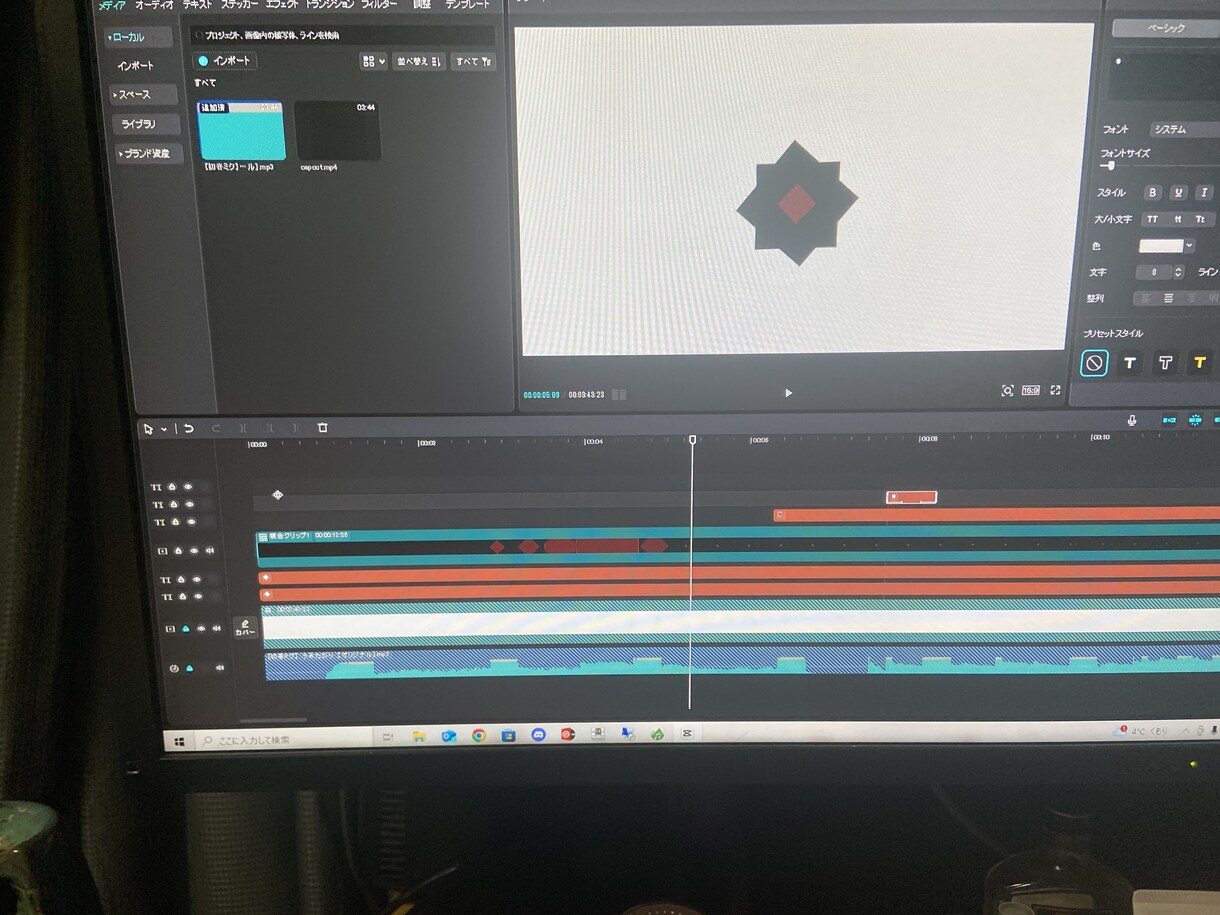Switch to the エフェクト tab
Image resolution: width=1220 pixels, height=915 pixels.
(x=282, y=5)
